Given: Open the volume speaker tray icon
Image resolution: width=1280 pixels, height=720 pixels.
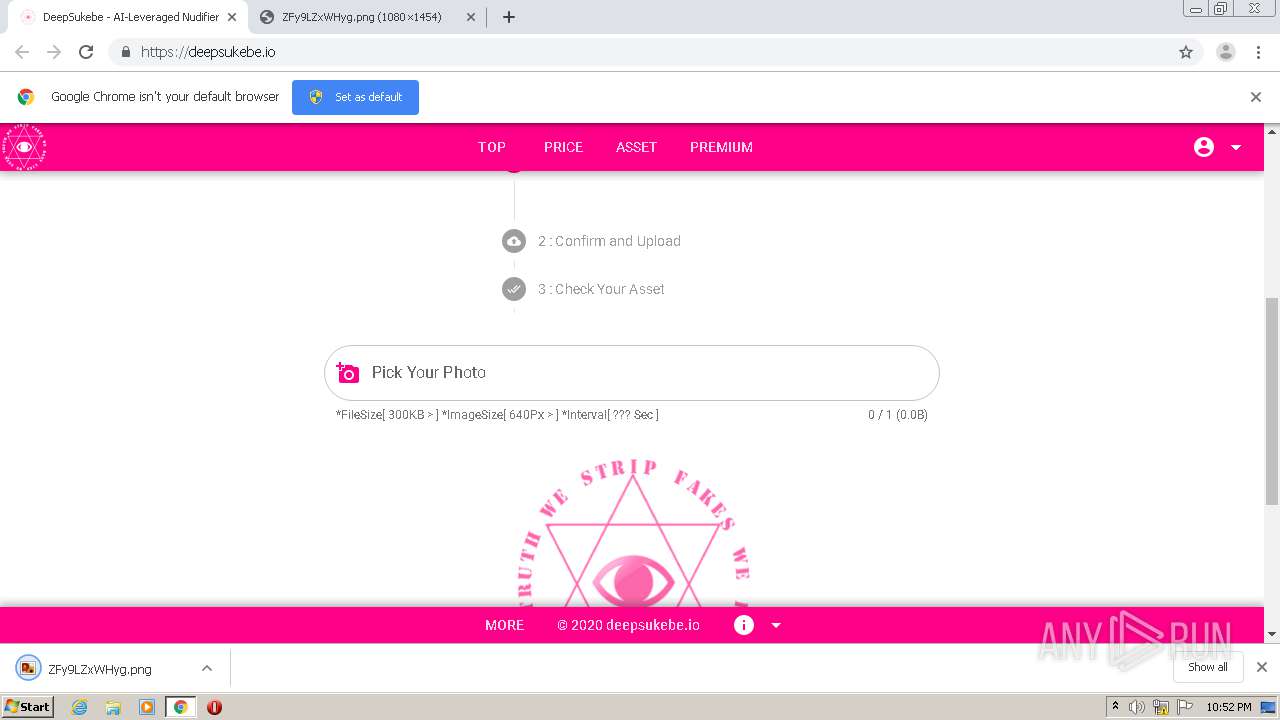Looking at the screenshot, I should coord(1137,707).
